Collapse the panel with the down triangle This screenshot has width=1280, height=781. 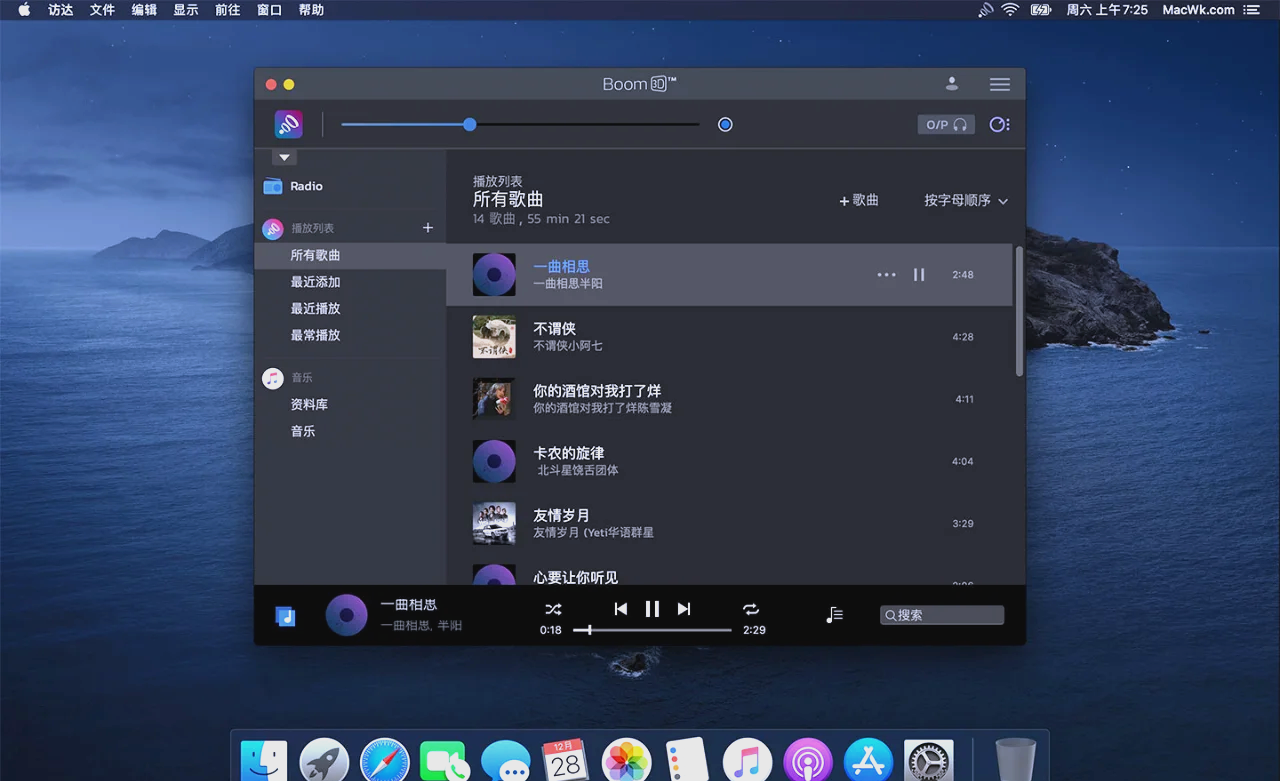point(284,157)
